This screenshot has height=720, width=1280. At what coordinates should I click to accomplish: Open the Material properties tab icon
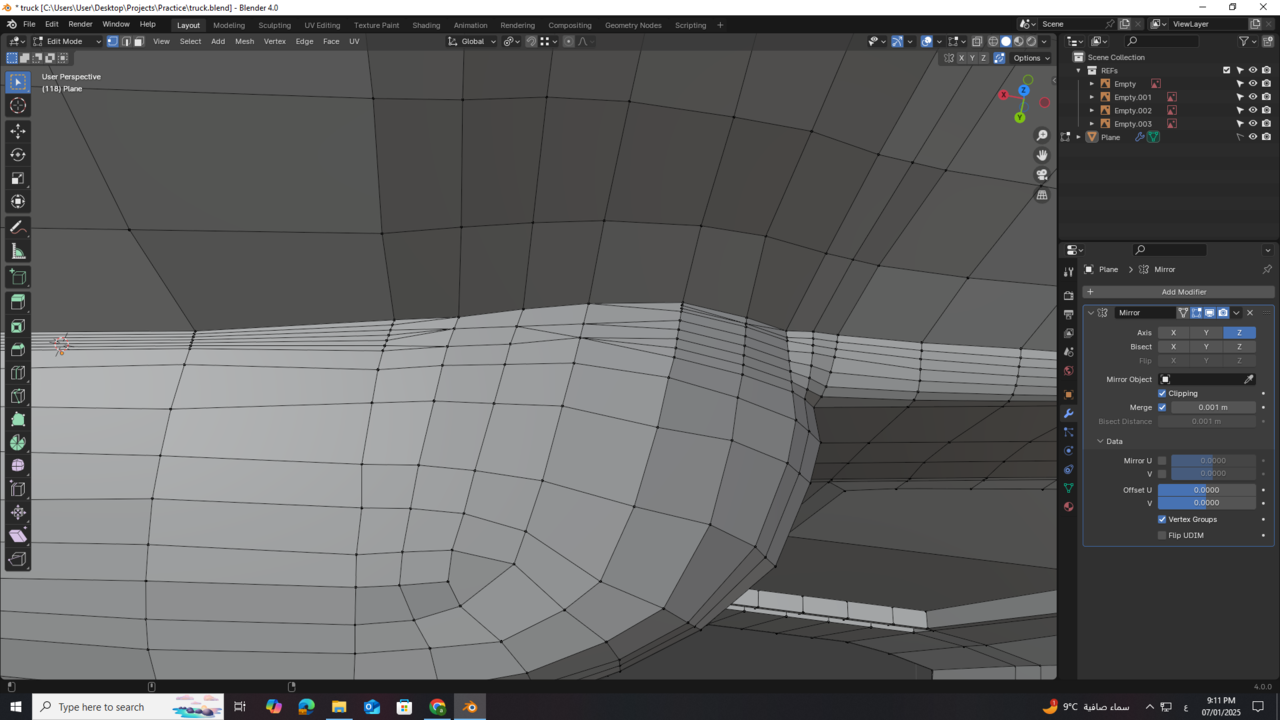[1068, 507]
